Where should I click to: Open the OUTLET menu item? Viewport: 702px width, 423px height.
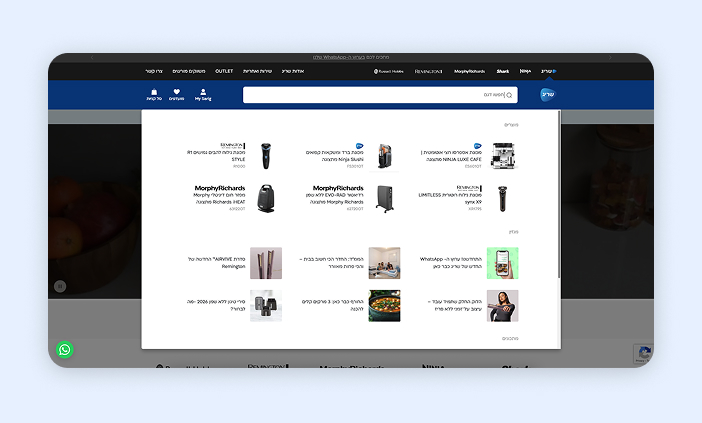[224, 72]
